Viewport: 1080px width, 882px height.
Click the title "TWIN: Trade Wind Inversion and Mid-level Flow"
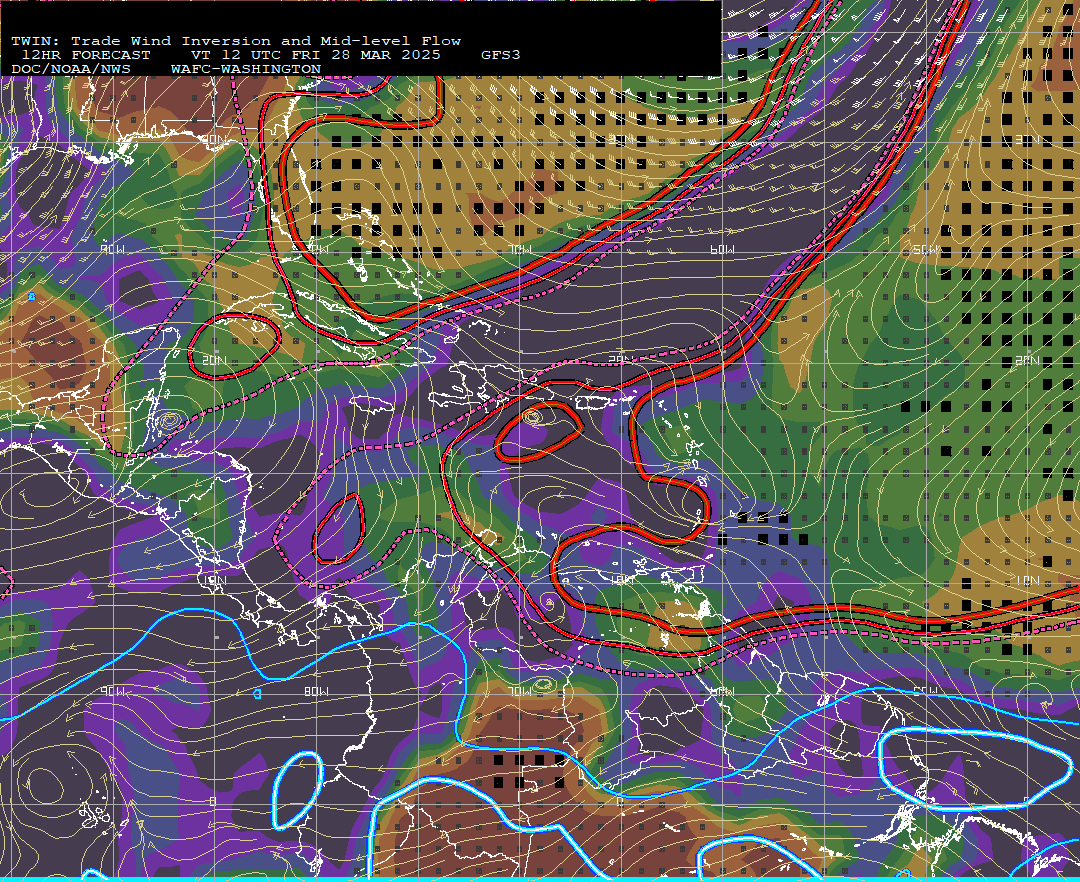click(x=236, y=41)
